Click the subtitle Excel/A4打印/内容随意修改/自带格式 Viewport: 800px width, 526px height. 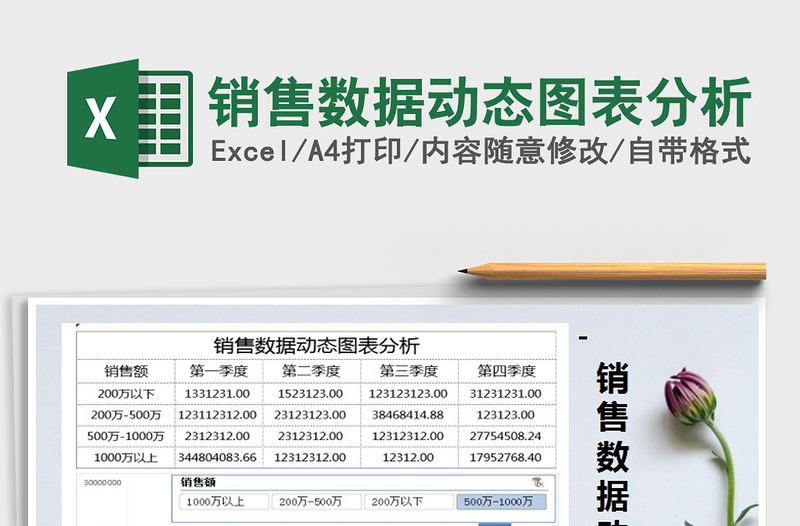(481, 151)
